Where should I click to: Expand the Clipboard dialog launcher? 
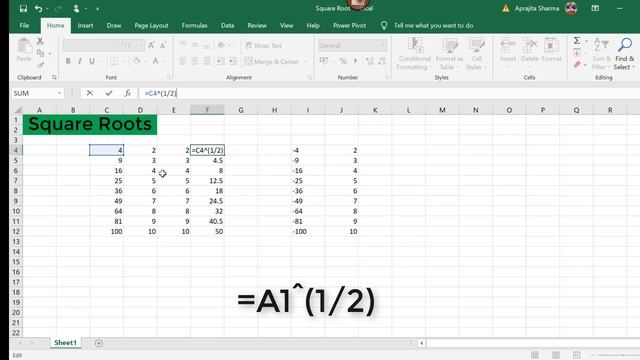point(54,77)
